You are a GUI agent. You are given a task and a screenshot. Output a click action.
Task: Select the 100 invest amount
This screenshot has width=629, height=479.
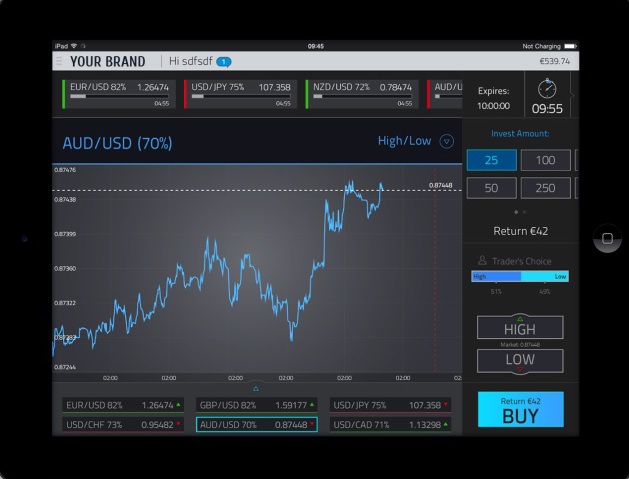(545, 160)
